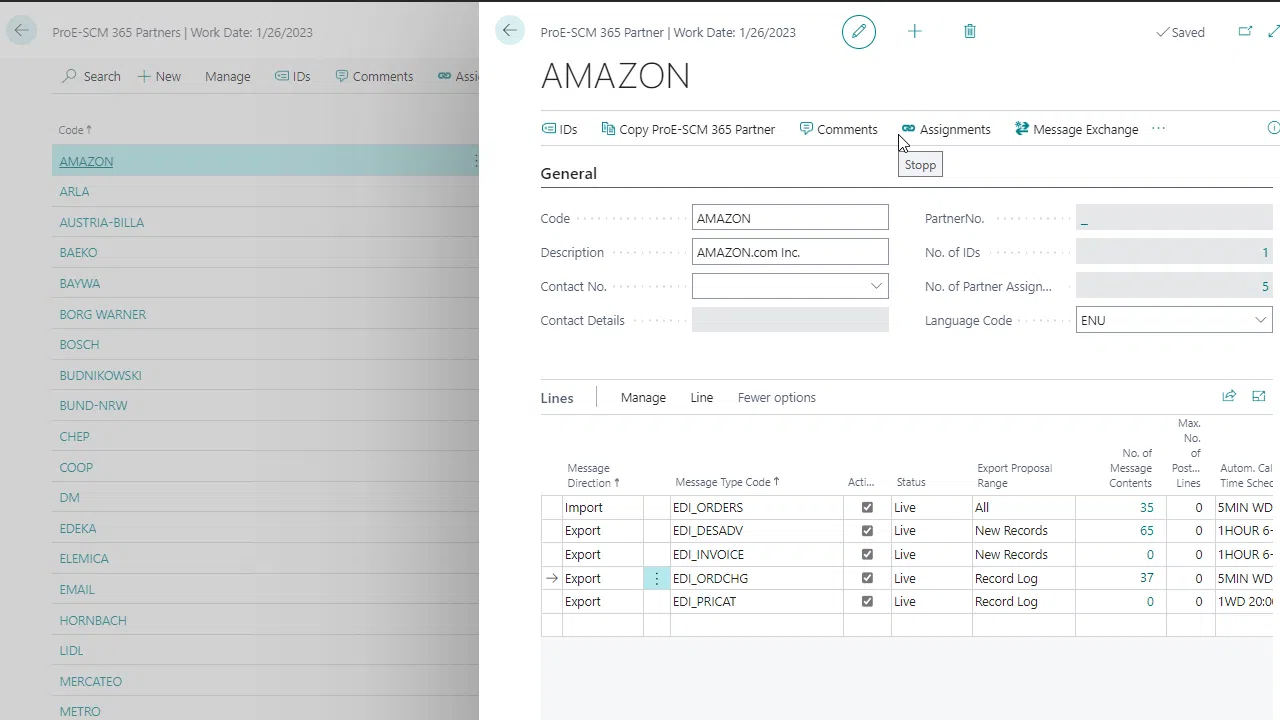Click Record Log cell for EDI_PRICAT

point(1024,602)
